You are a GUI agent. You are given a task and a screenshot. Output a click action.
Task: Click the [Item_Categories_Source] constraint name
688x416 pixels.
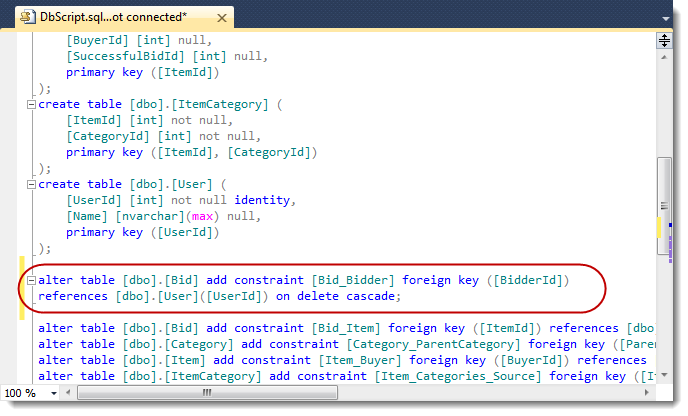coord(458,377)
